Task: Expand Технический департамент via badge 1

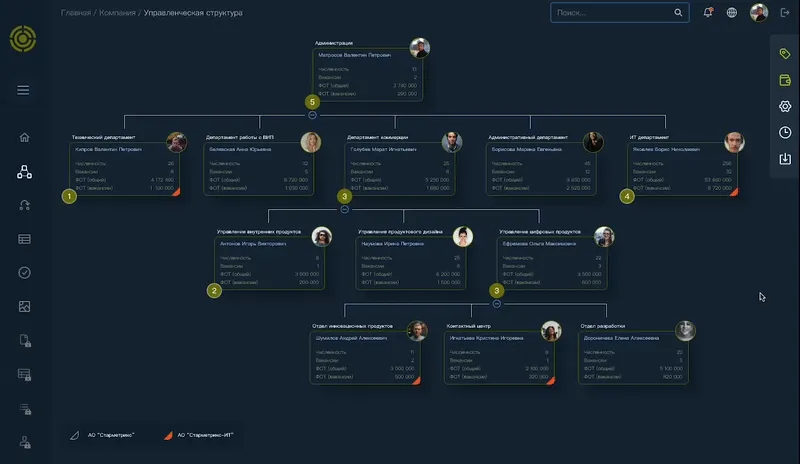Action: pyautogui.click(x=69, y=197)
